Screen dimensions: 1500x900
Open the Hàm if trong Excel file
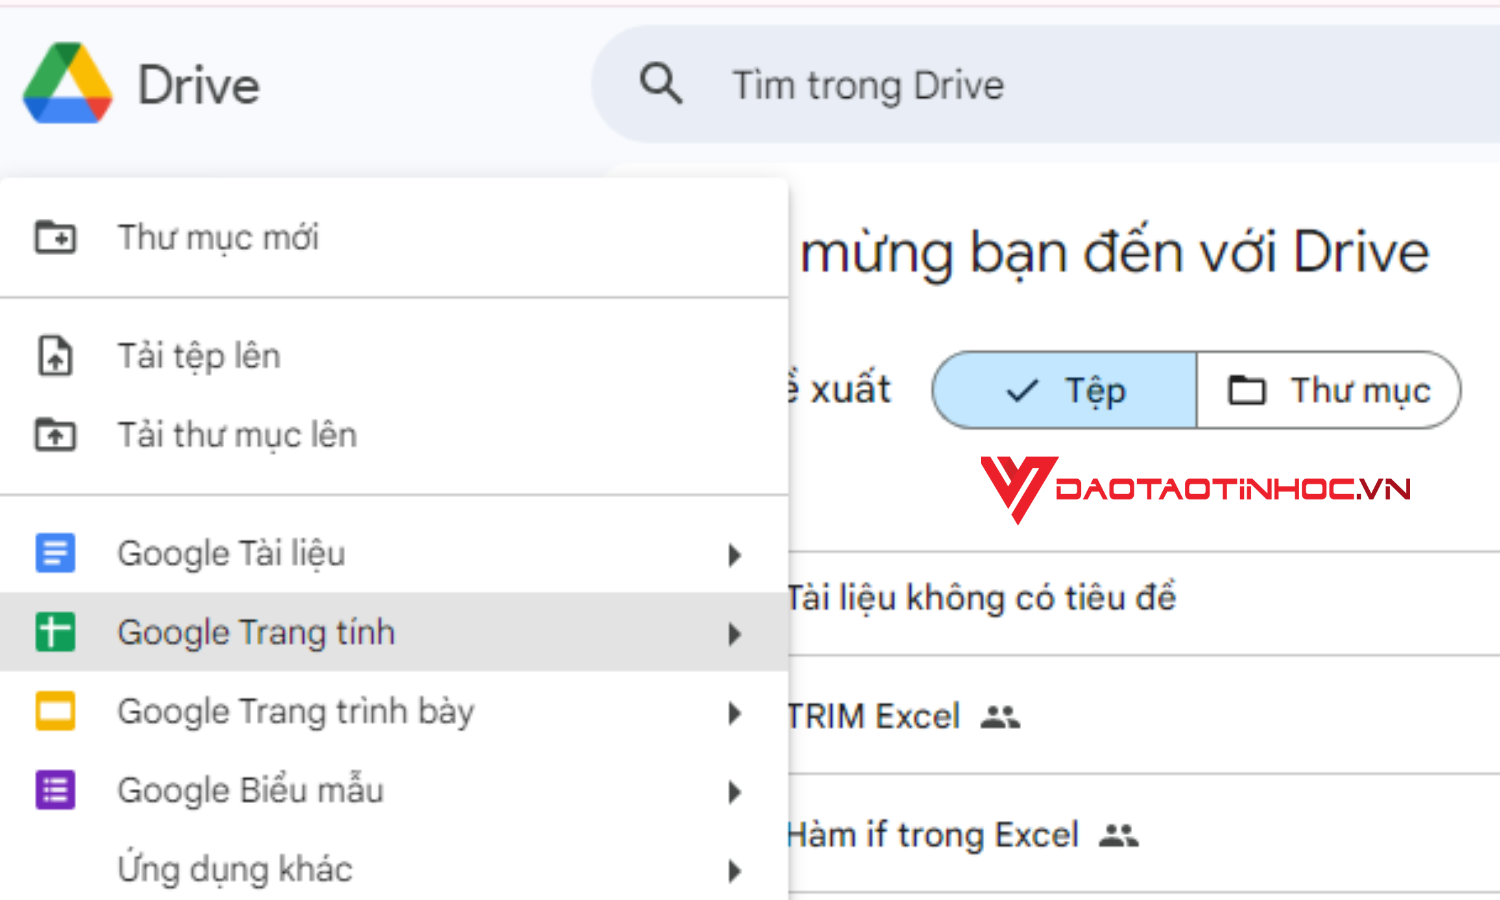point(933,834)
